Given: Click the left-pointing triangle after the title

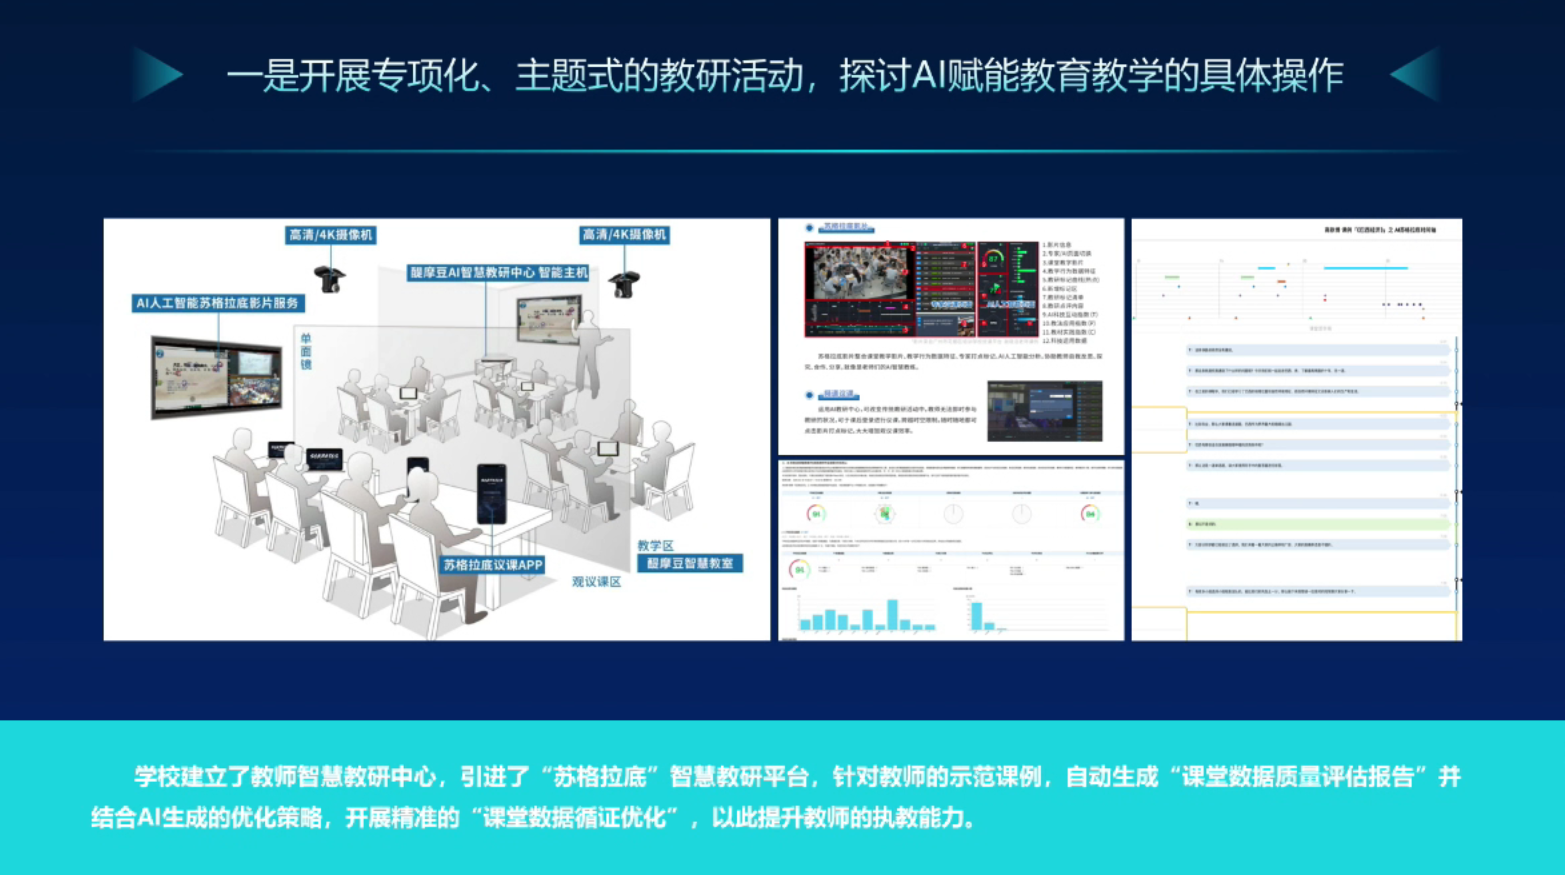Looking at the screenshot, I should point(1416,75).
